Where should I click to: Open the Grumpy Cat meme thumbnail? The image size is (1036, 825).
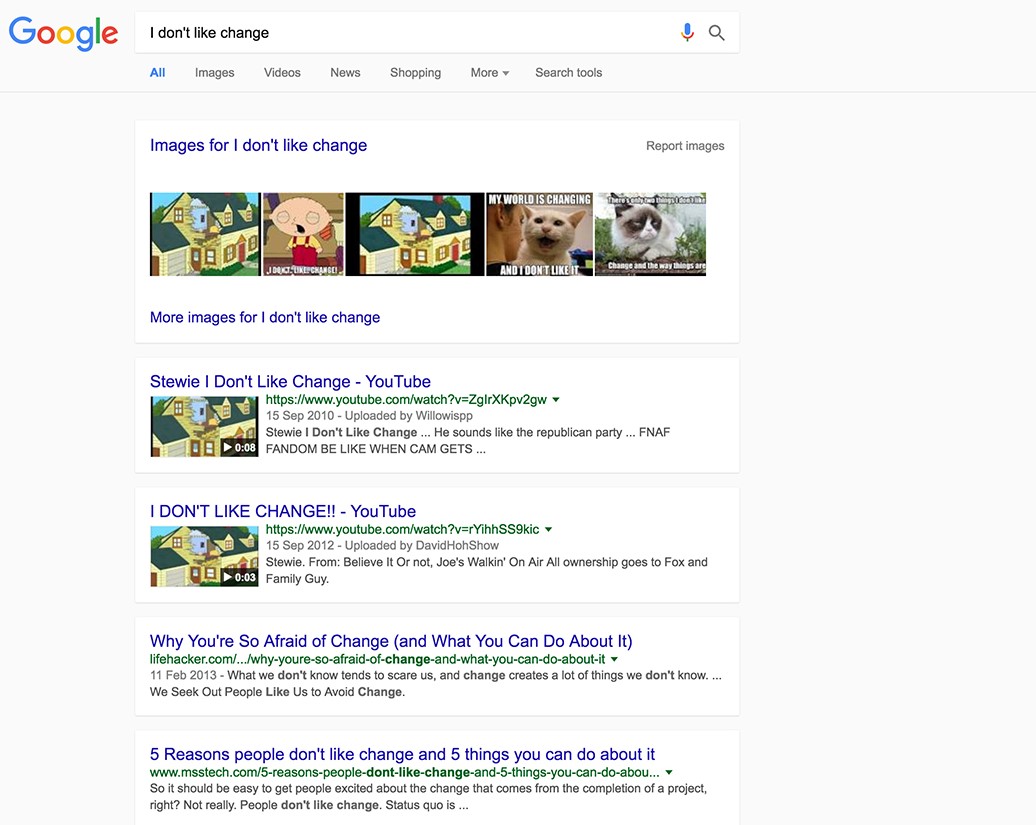click(x=651, y=234)
